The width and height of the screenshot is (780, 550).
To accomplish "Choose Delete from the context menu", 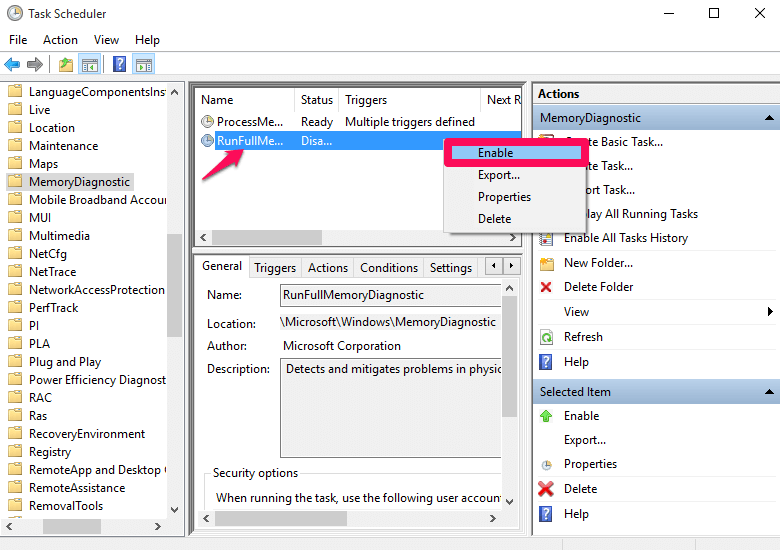I will point(513,219).
